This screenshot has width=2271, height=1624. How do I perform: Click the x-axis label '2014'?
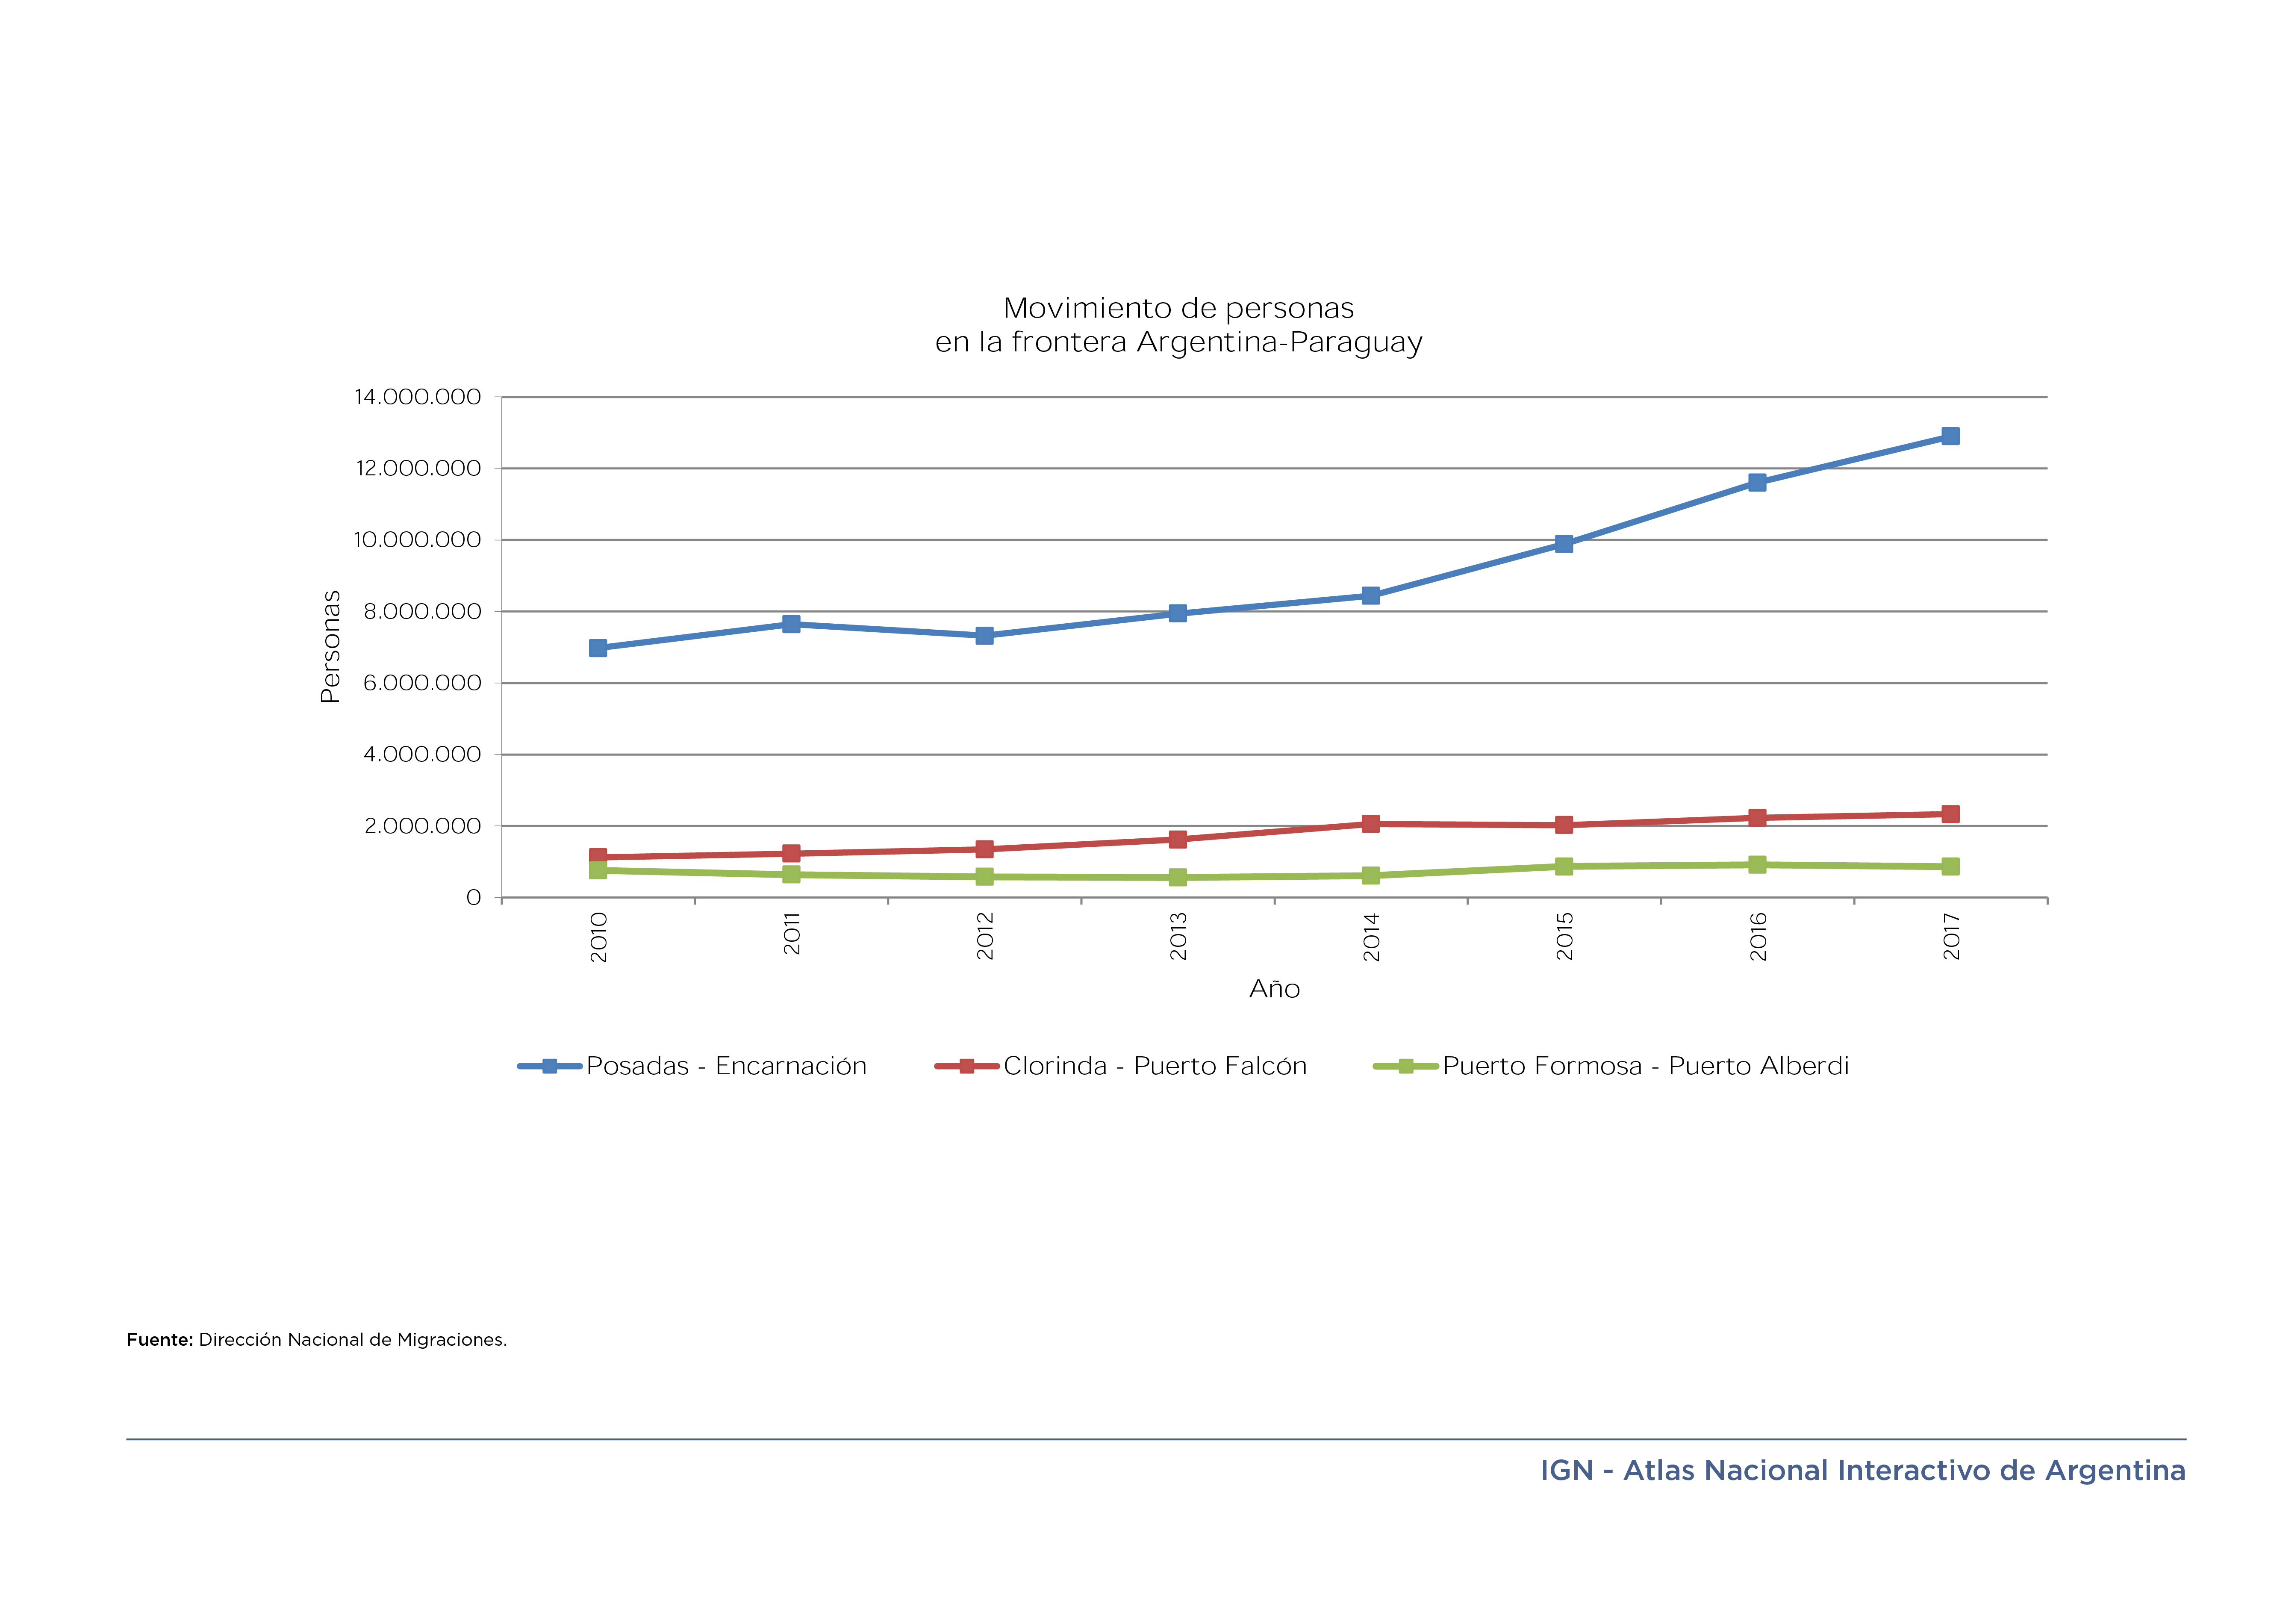pos(1371,936)
